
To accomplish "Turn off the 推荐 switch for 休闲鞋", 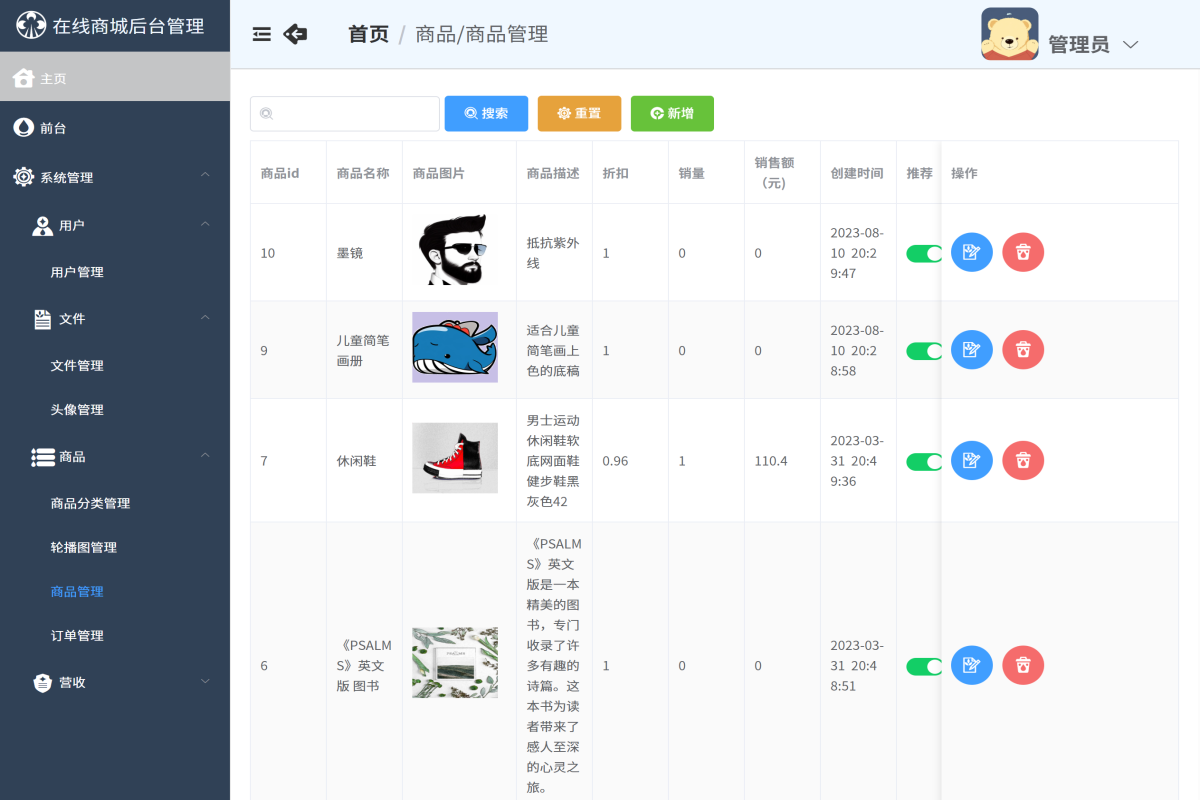I will (922, 460).
